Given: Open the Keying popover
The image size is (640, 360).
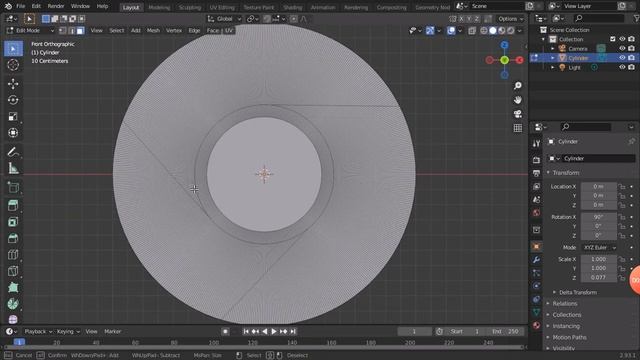Looking at the screenshot, I should pos(68,331).
